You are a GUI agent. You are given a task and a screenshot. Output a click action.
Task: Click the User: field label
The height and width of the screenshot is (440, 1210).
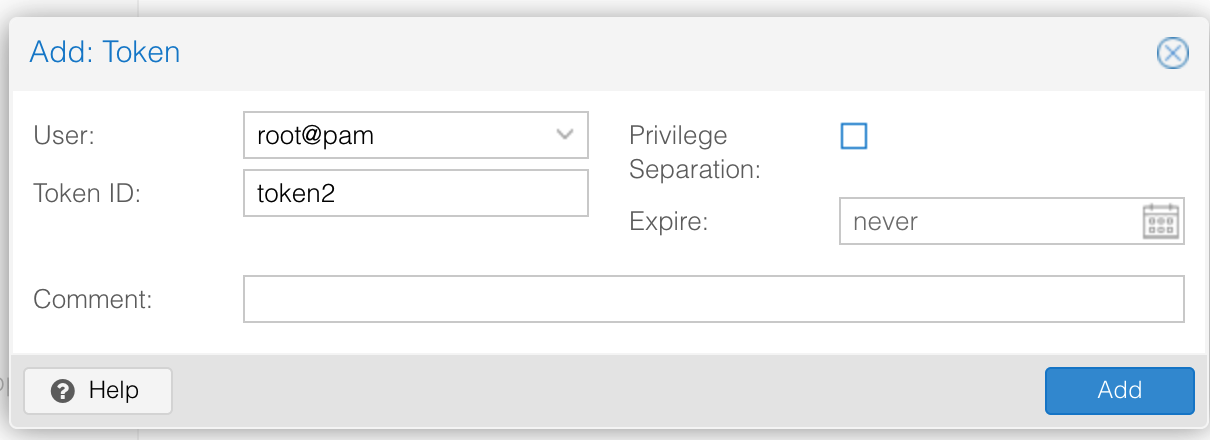(64, 135)
